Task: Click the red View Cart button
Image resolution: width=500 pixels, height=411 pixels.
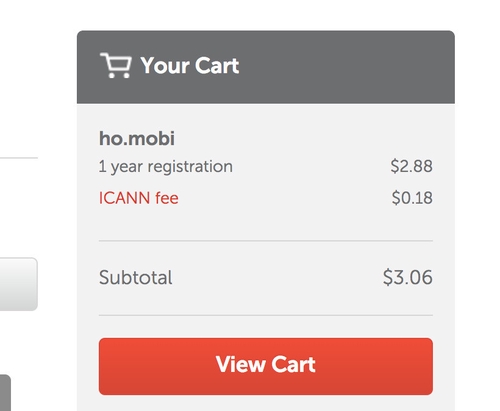Action: tap(266, 366)
